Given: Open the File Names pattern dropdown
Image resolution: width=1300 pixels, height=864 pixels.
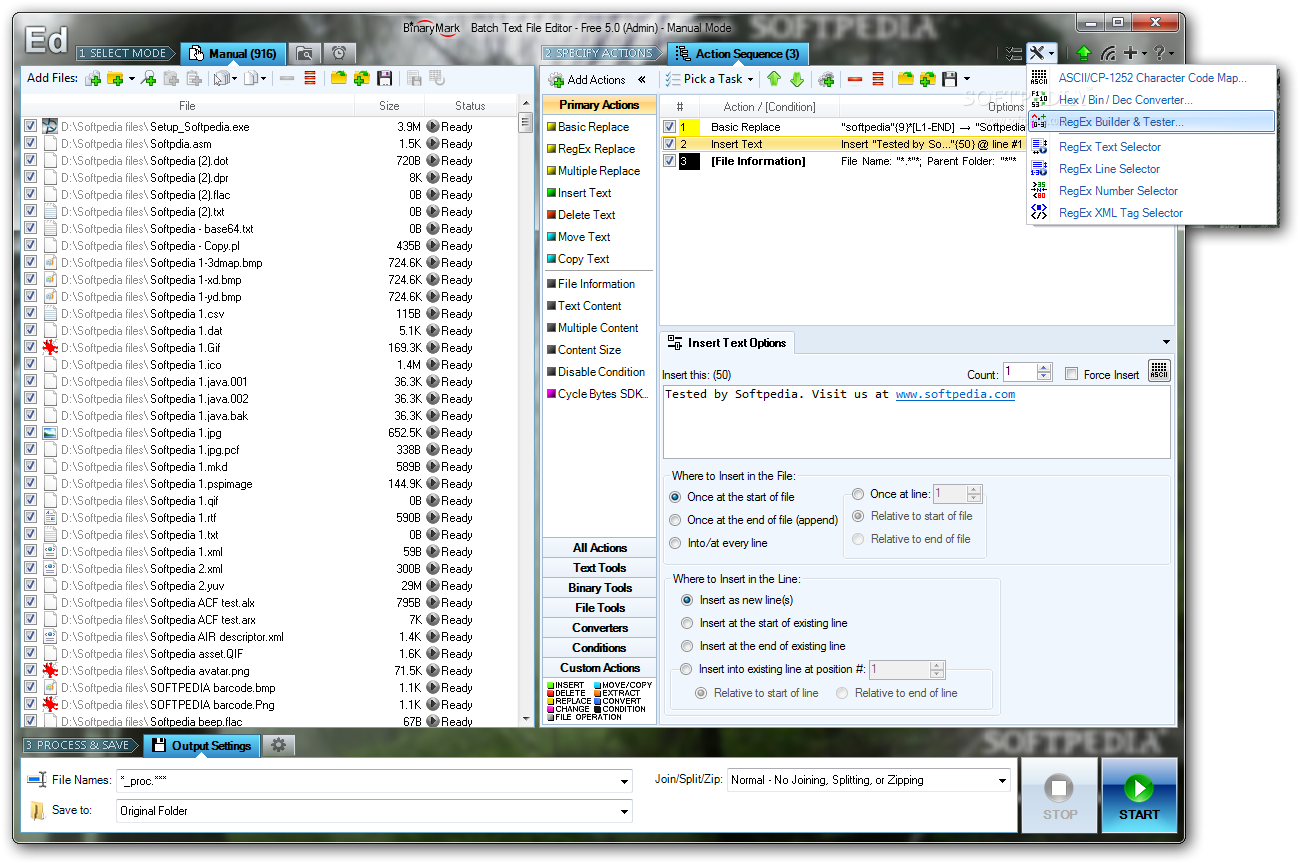Looking at the screenshot, I should [x=625, y=782].
